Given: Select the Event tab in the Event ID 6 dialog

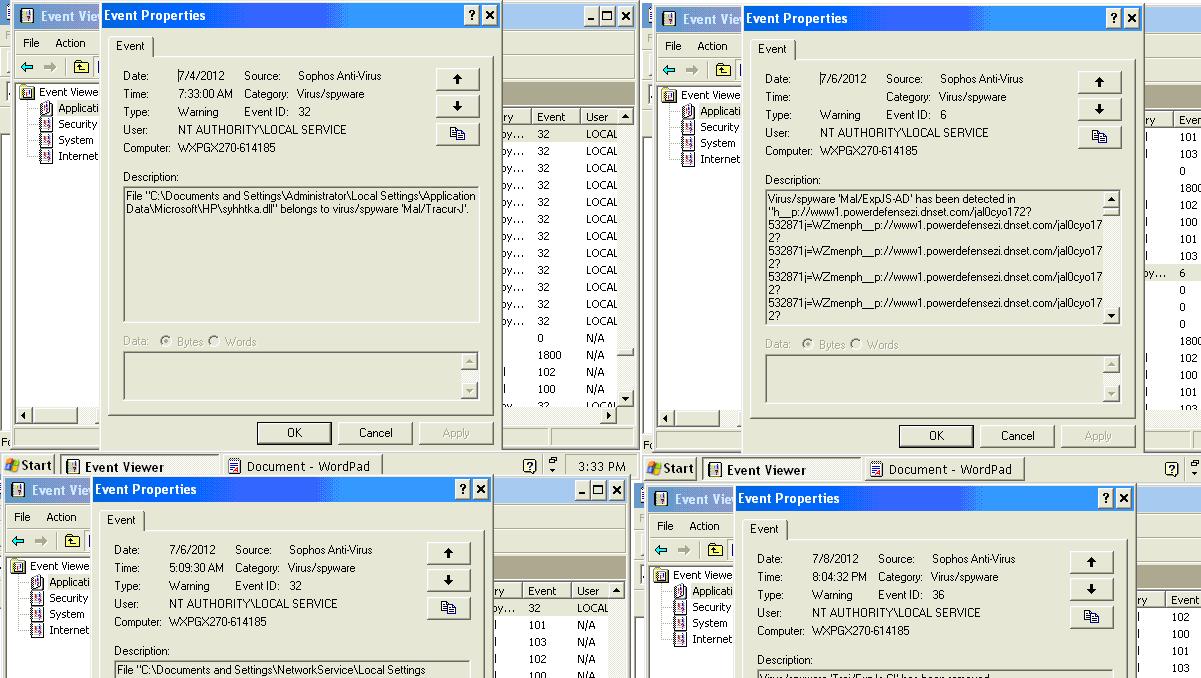Looking at the screenshot, I should tap(772, 49).
